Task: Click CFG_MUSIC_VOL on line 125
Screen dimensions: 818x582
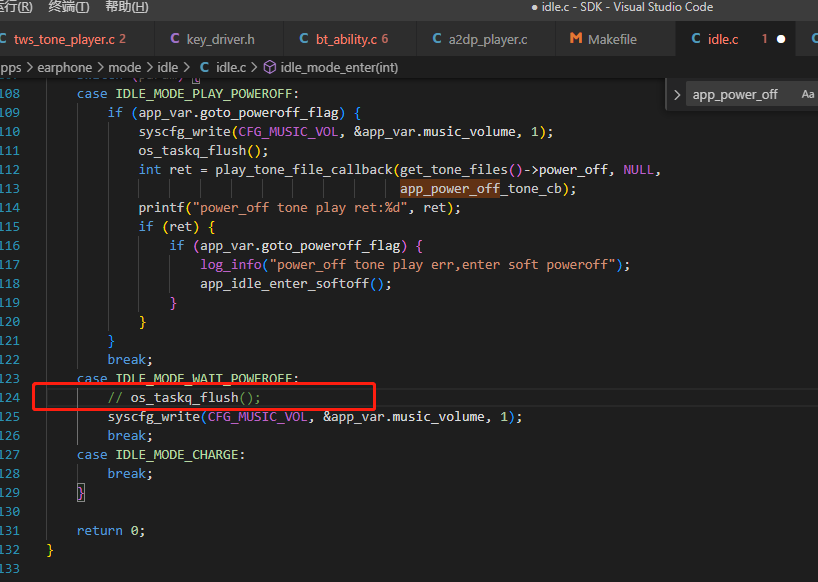Action: [x=258, y=417]
